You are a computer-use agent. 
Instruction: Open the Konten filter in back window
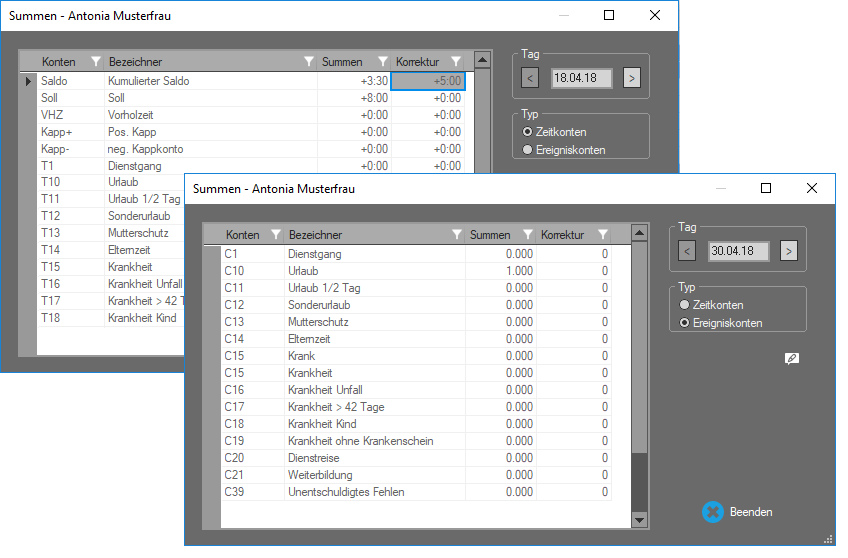(96, 62)
